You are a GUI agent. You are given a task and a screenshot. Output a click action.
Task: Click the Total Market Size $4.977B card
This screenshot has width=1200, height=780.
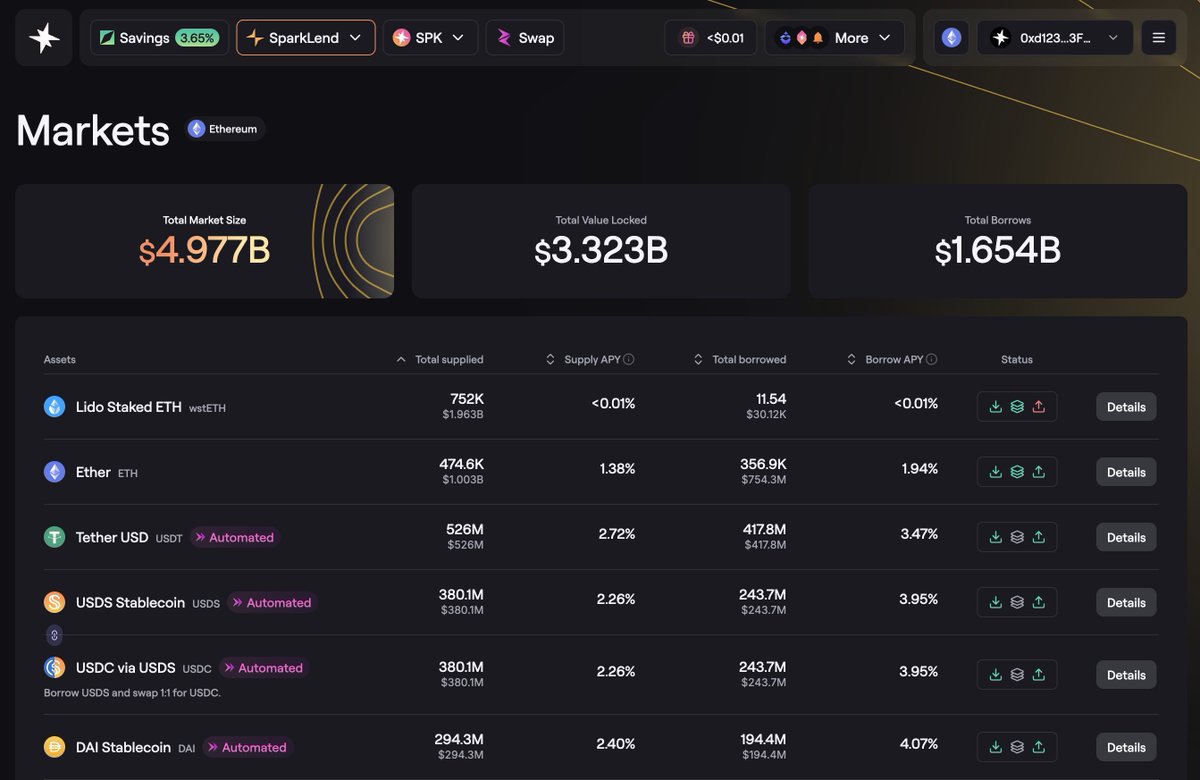point(204,241)
